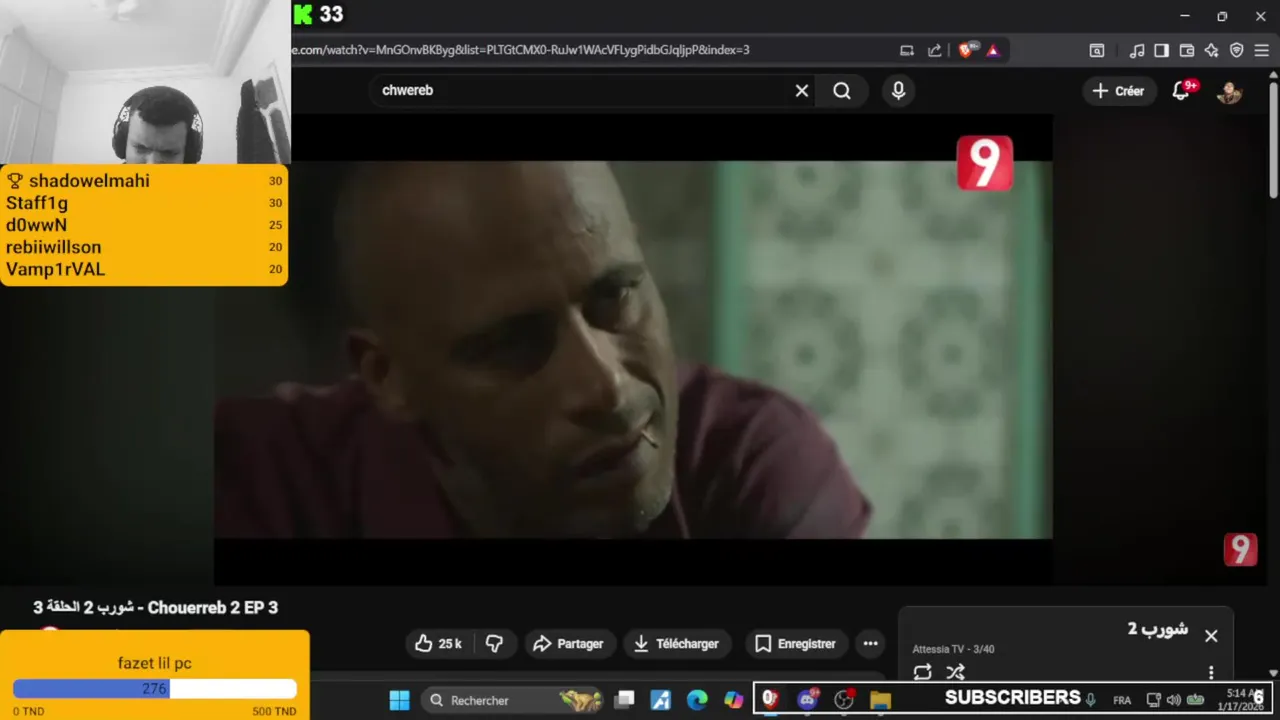Open the browser tab search icon
The image size is (1280, 720).
pos(1097,50)
